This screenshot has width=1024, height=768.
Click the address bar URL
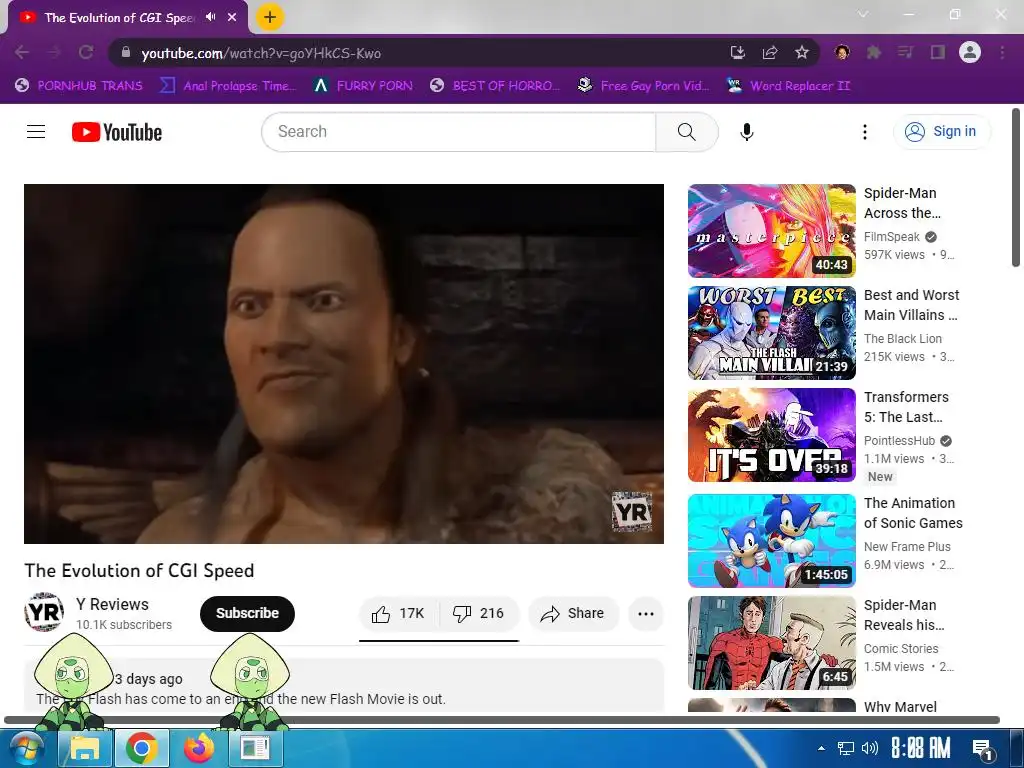pos(261,54)
